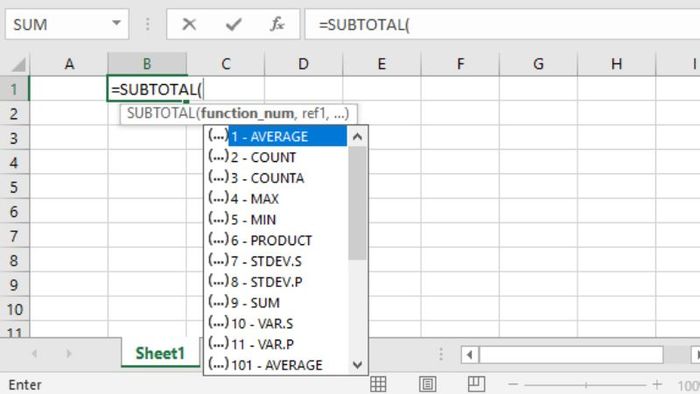
Task: Zoom in with the plus icon
Action: pyautogui.click(x=657, y=384)
